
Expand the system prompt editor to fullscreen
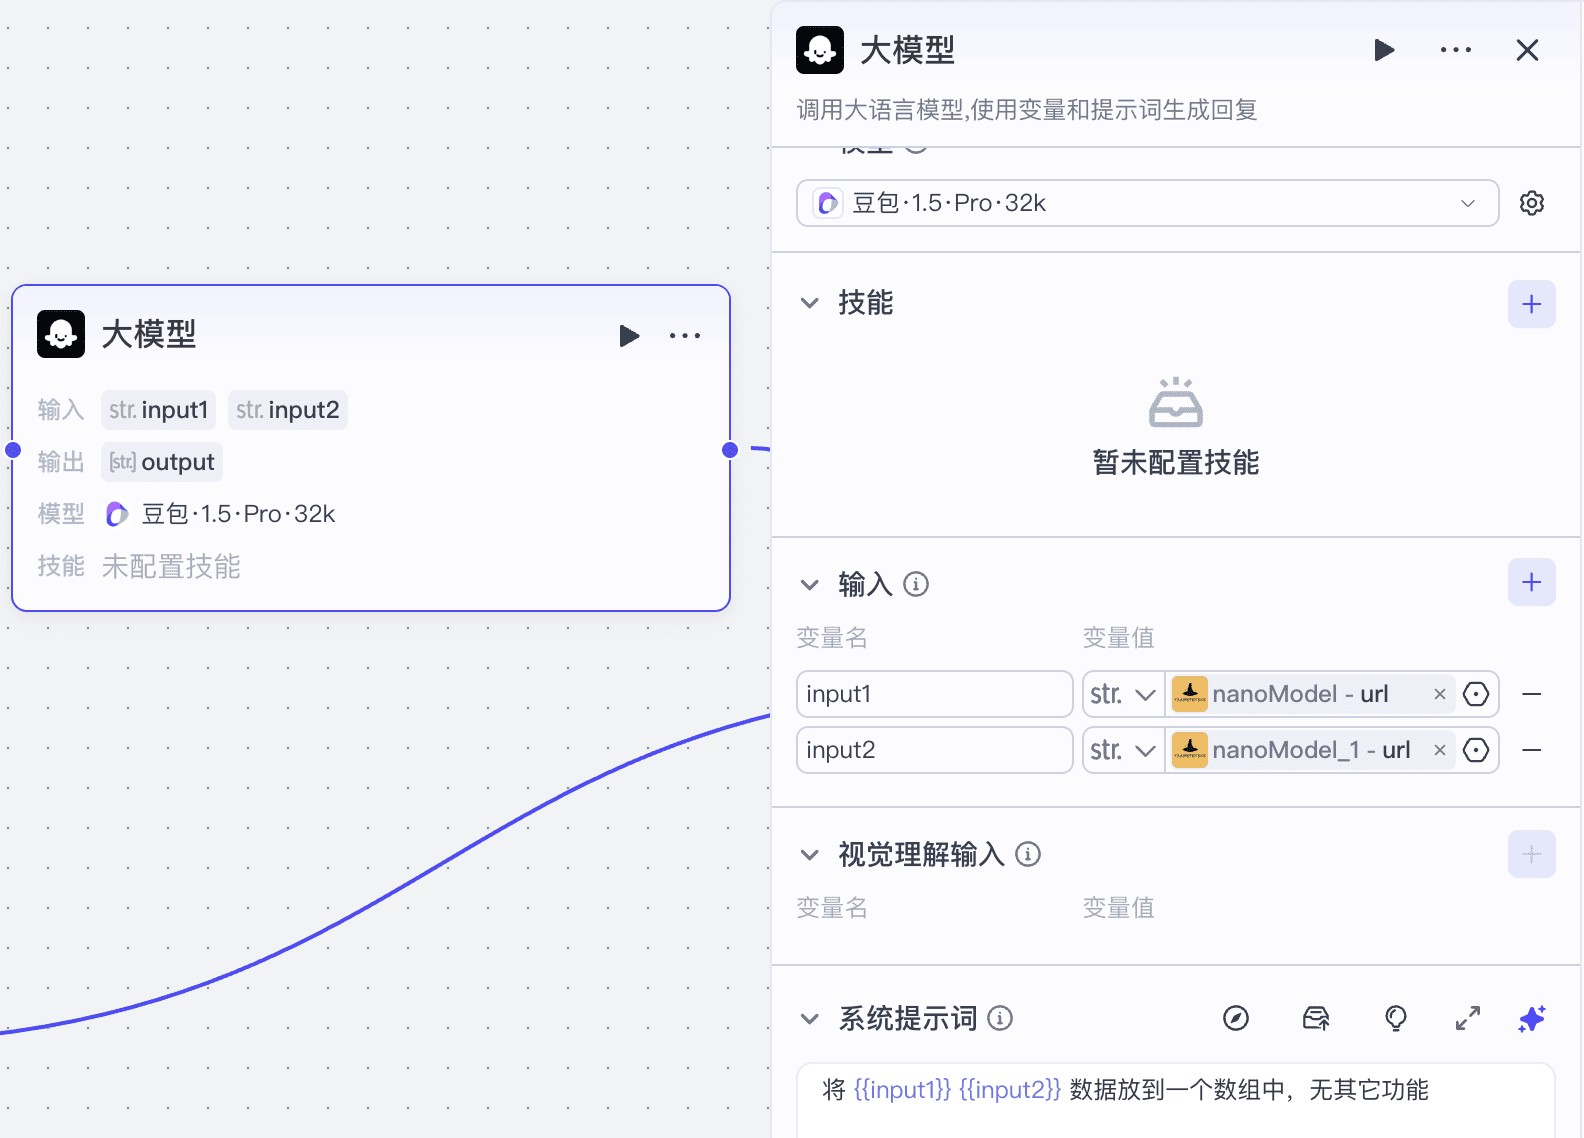tap(1467, 1018)
